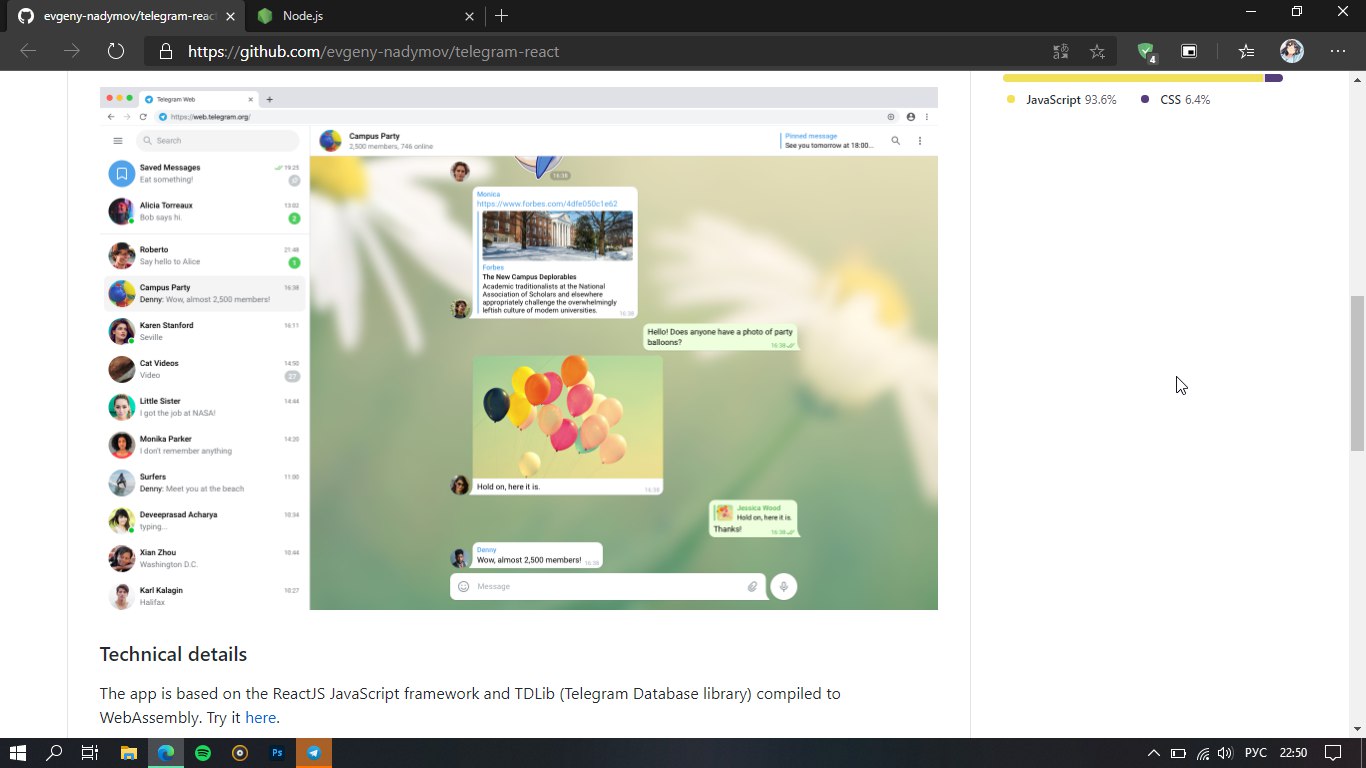Open Photoshop from the taskbar
Image resolution: width=1366 pixels, height=768 pixels.
[277, 753]
